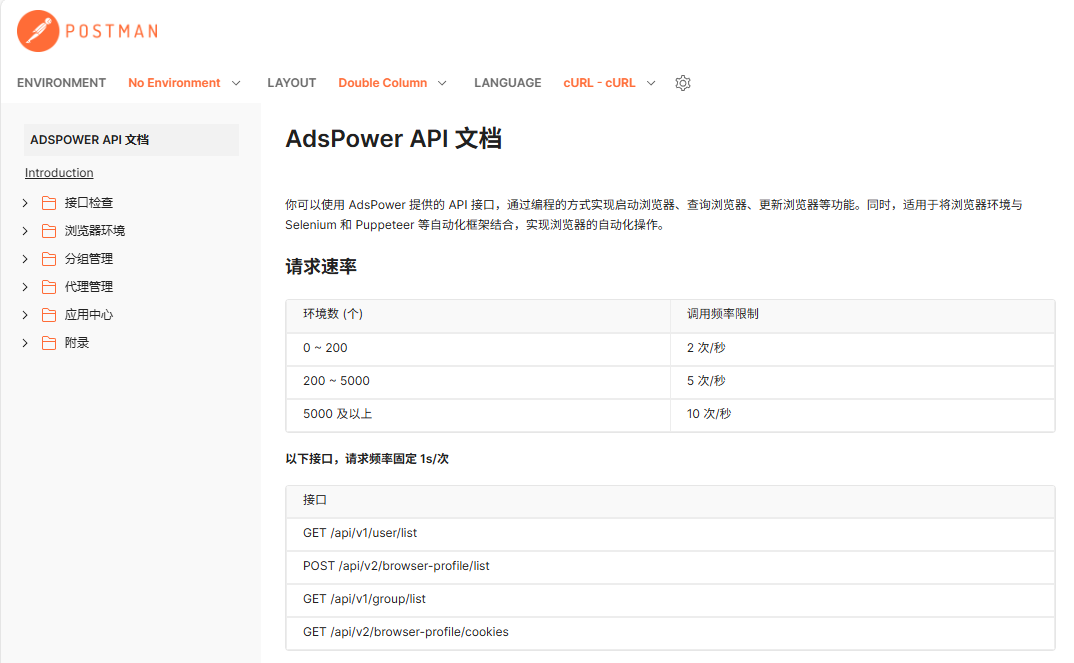Open the cURL language dropdown
Screen dimensions: 1074x663
click(x=609, y=83)
